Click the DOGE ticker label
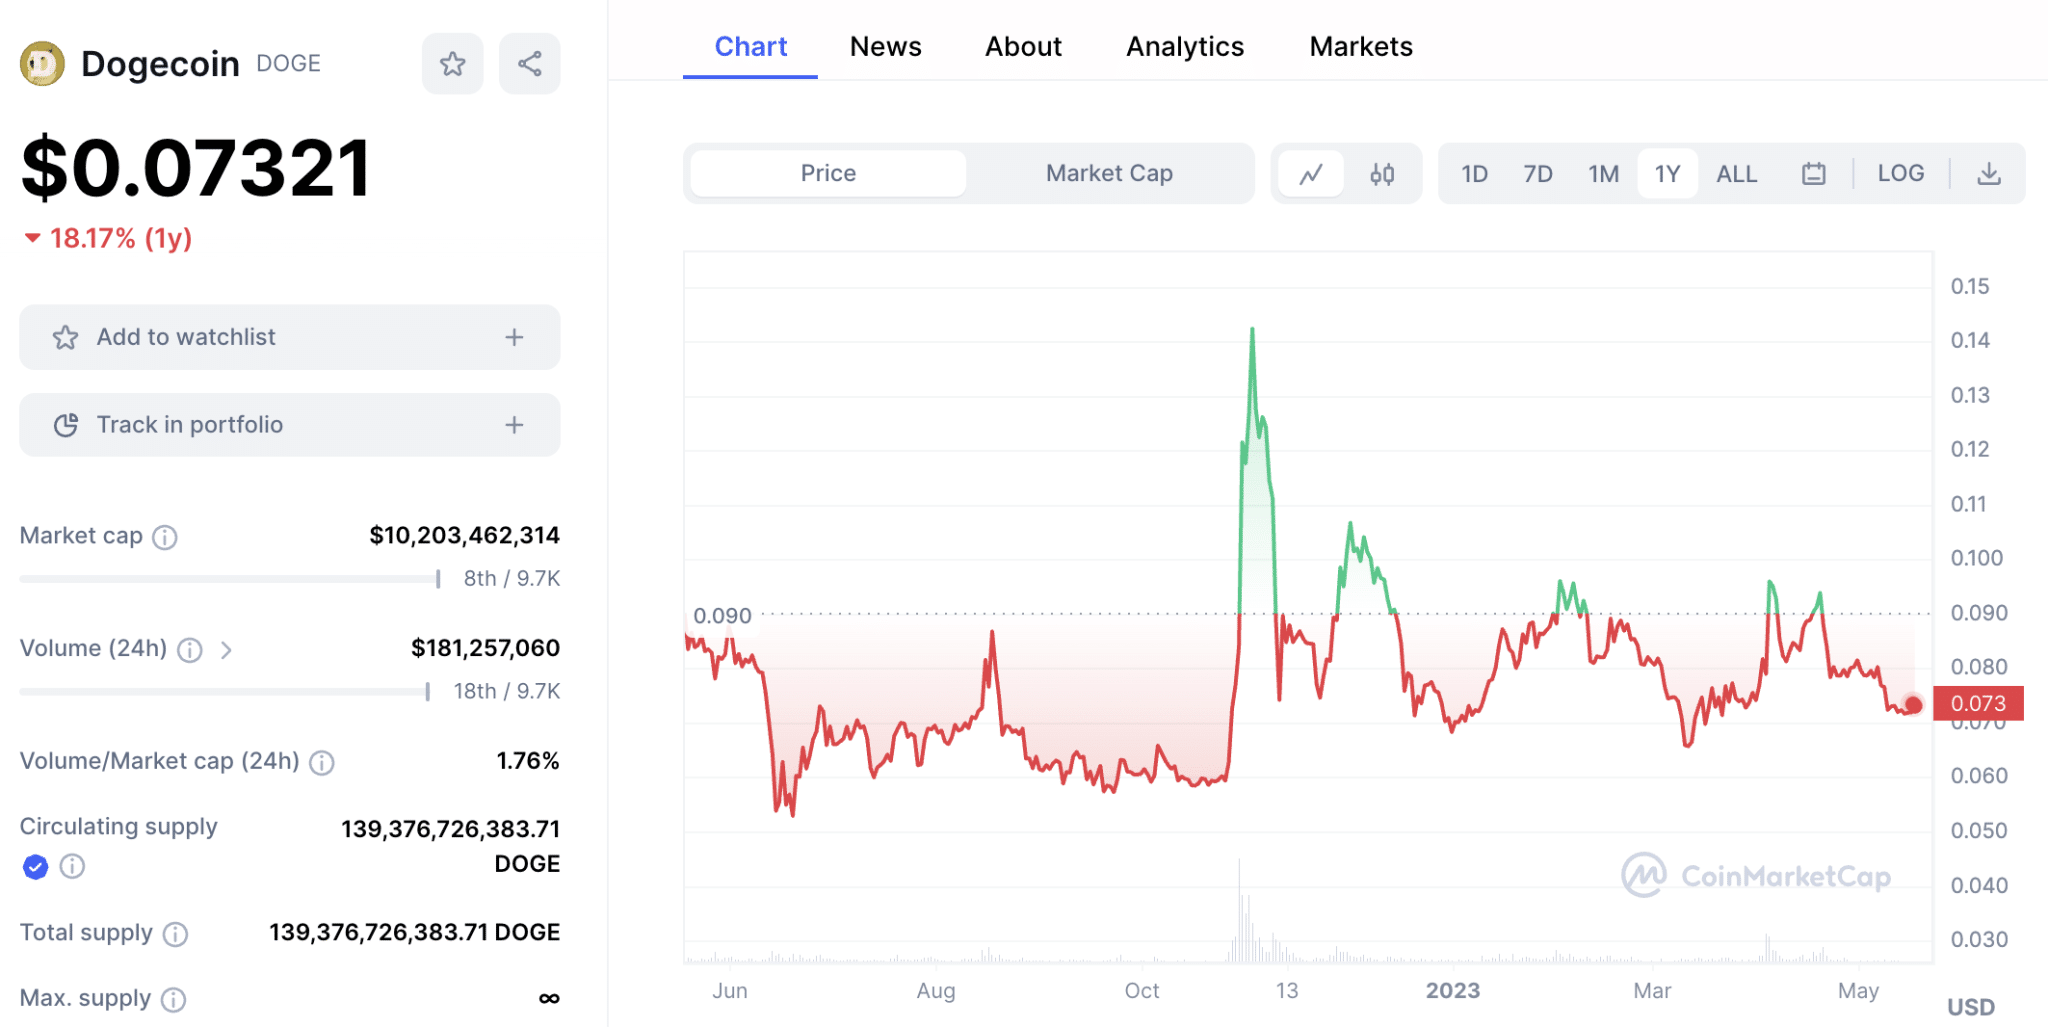 288,64
